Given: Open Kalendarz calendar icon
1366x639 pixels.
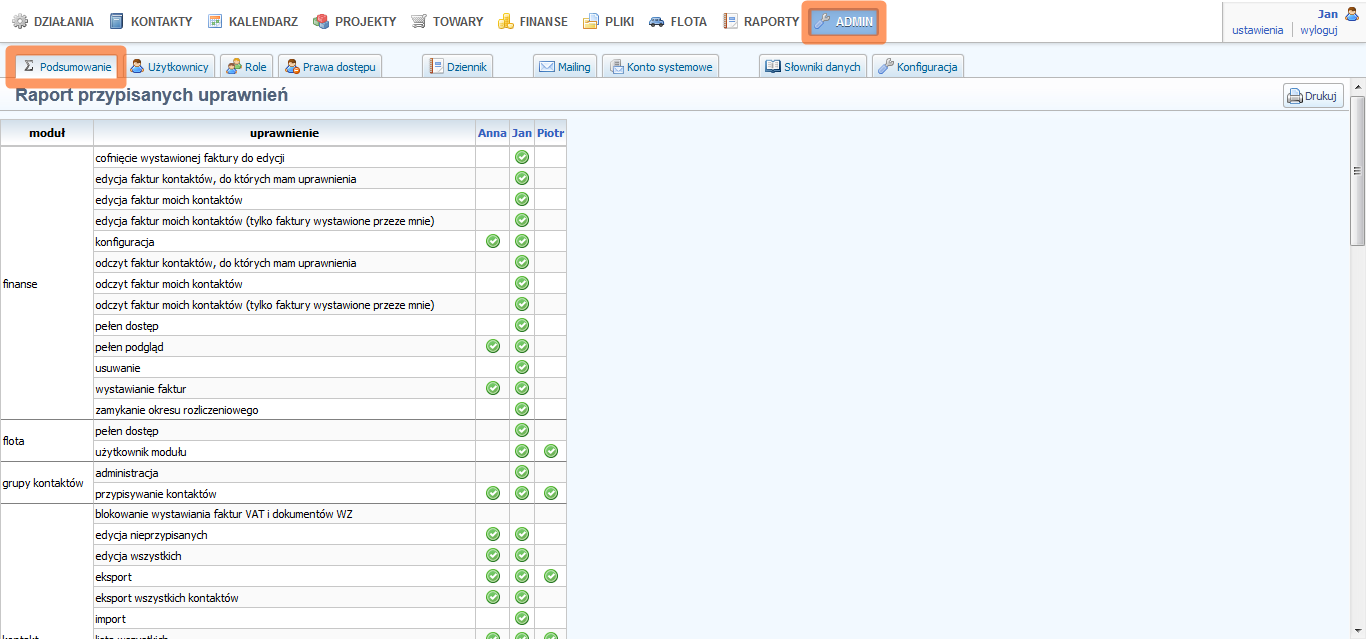Looking at the screenshot, I should [x=215, y=21].
